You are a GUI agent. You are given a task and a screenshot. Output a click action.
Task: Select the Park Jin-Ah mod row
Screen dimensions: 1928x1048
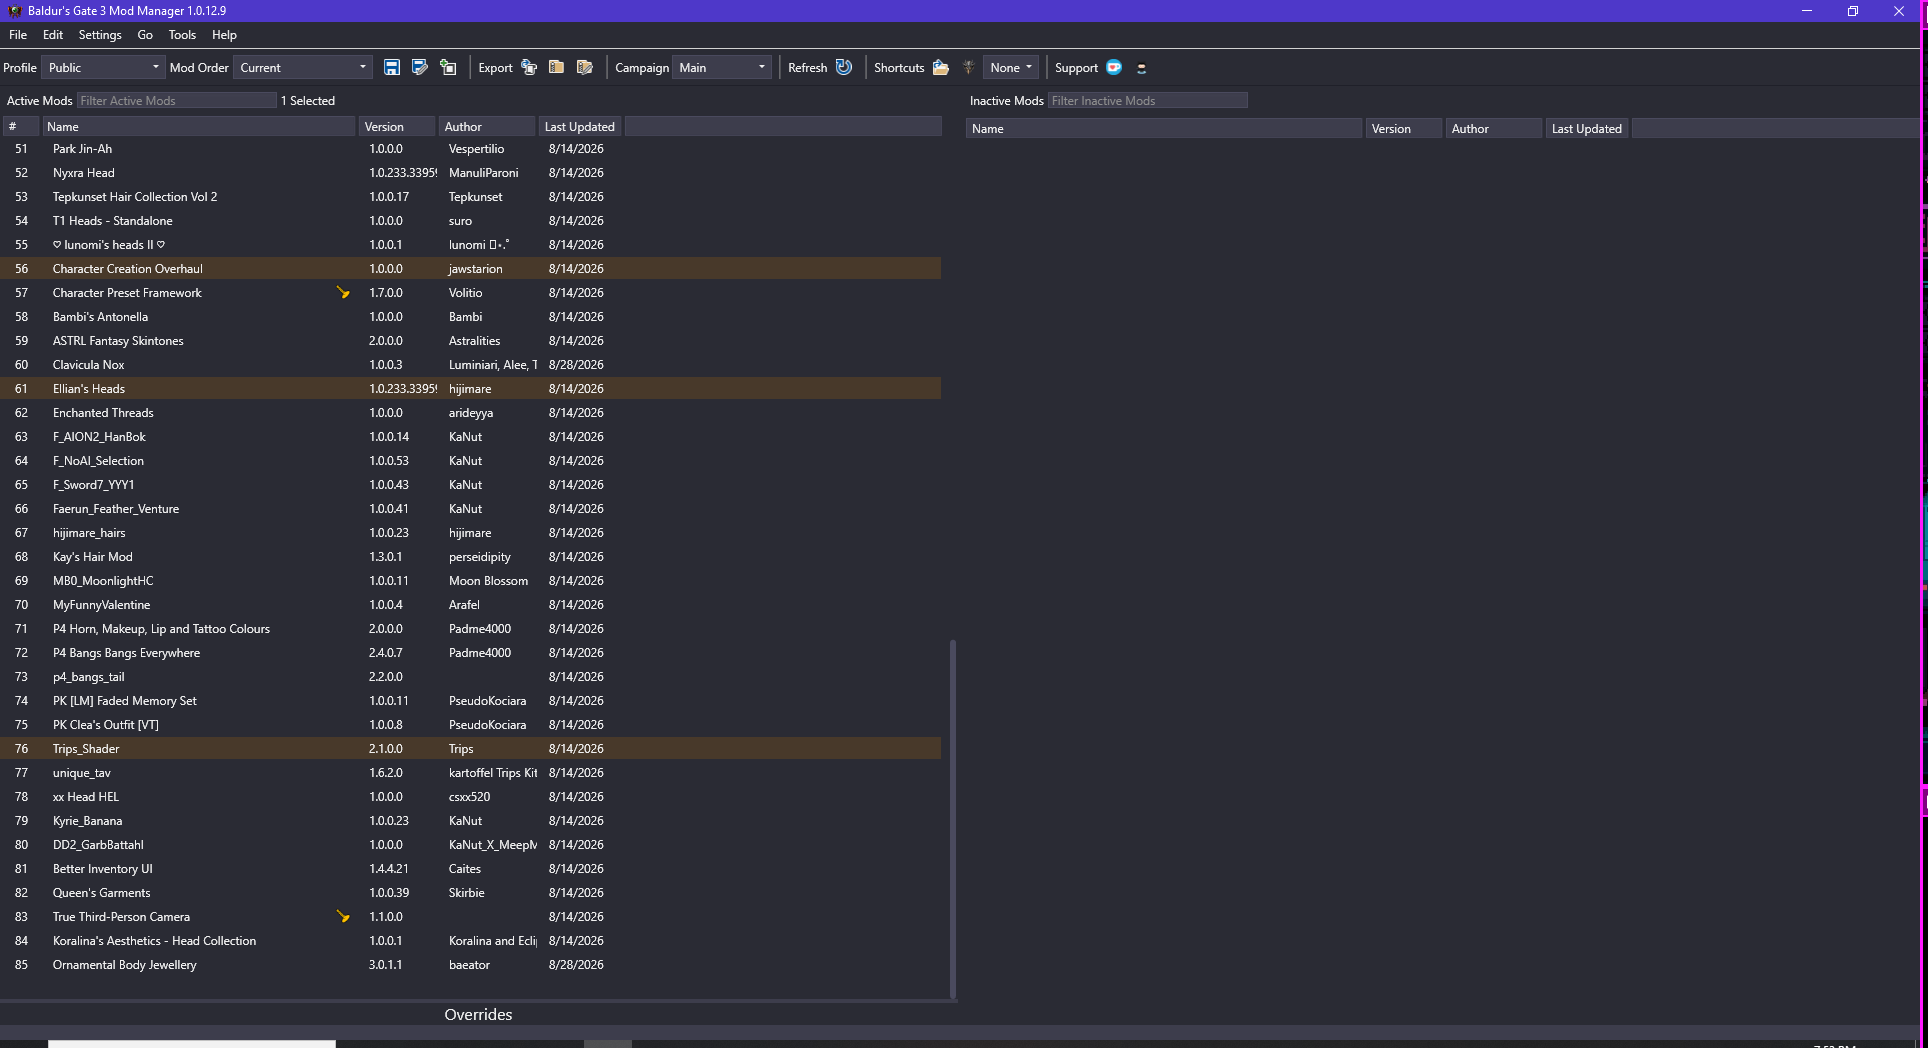[x=470, y=148]
